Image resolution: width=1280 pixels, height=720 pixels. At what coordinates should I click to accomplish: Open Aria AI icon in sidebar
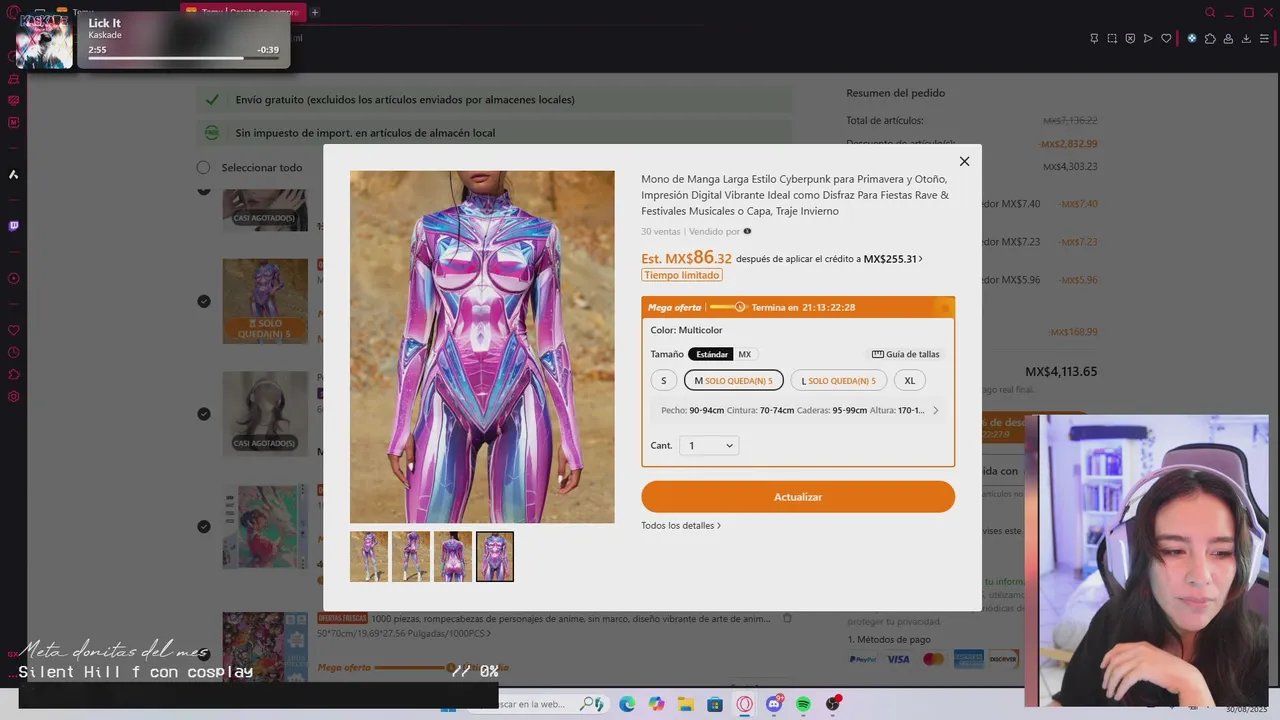pos(13,174)
